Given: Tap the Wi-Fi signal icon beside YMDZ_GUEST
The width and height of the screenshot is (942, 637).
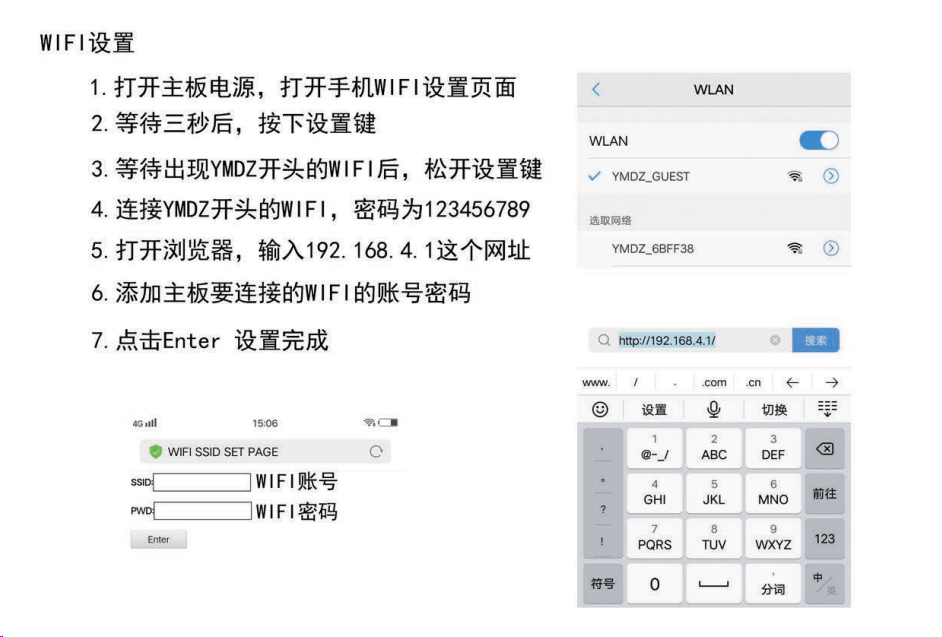Looking at the screenshot, I should (795, 177).
